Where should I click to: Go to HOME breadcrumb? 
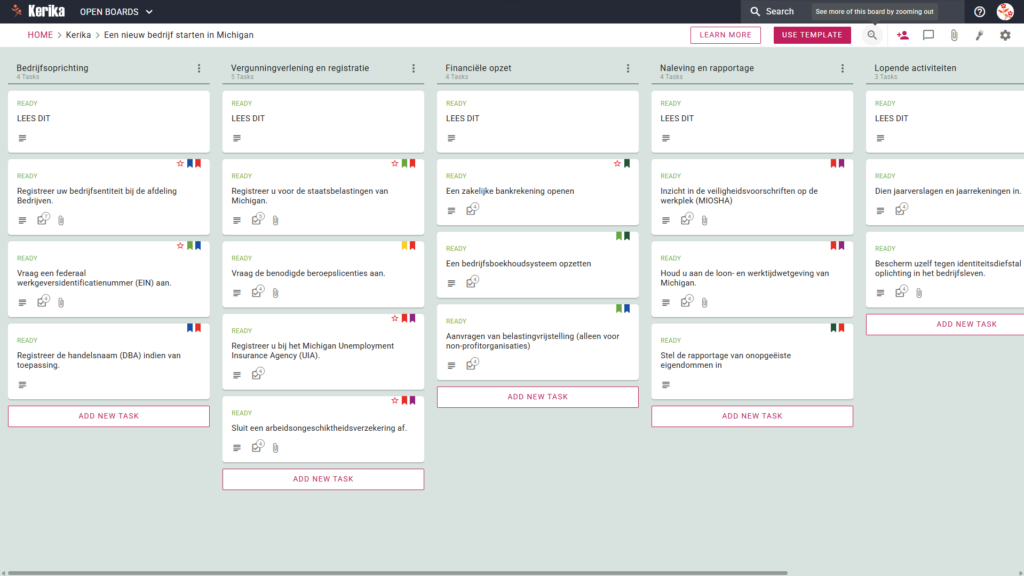40,35
